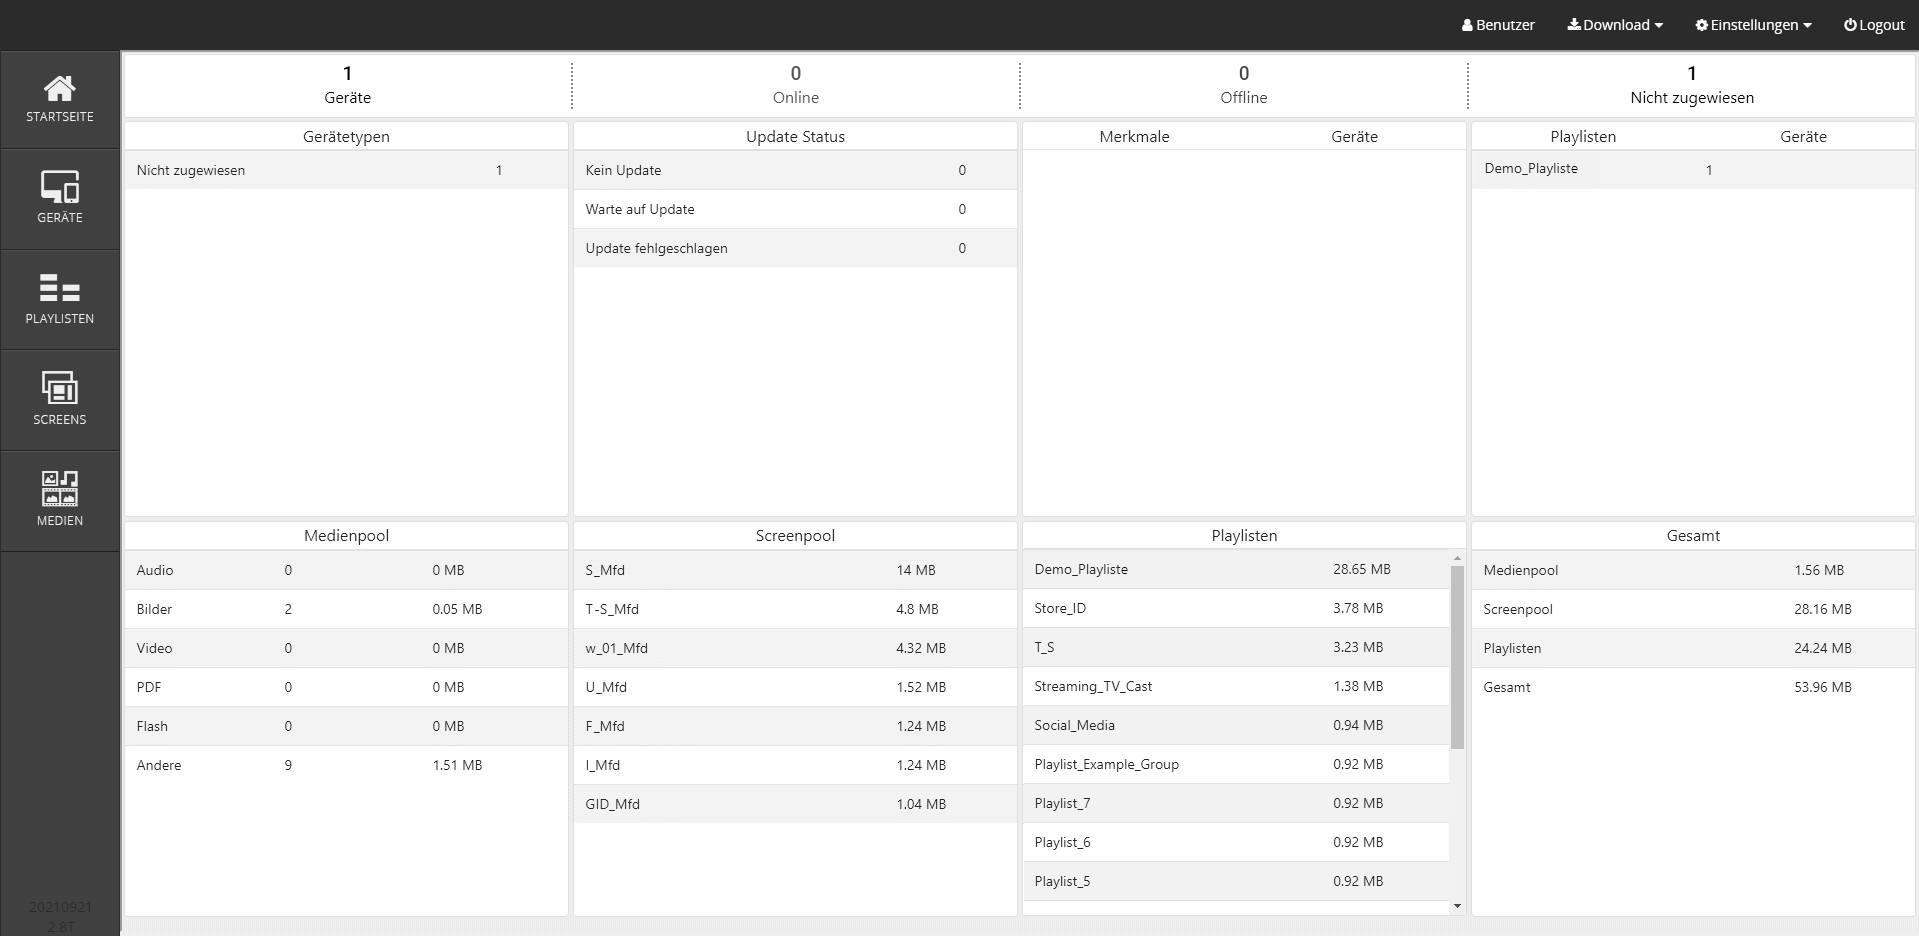Select the Update fehlgeschlagen status row

[x=657, y=248]
